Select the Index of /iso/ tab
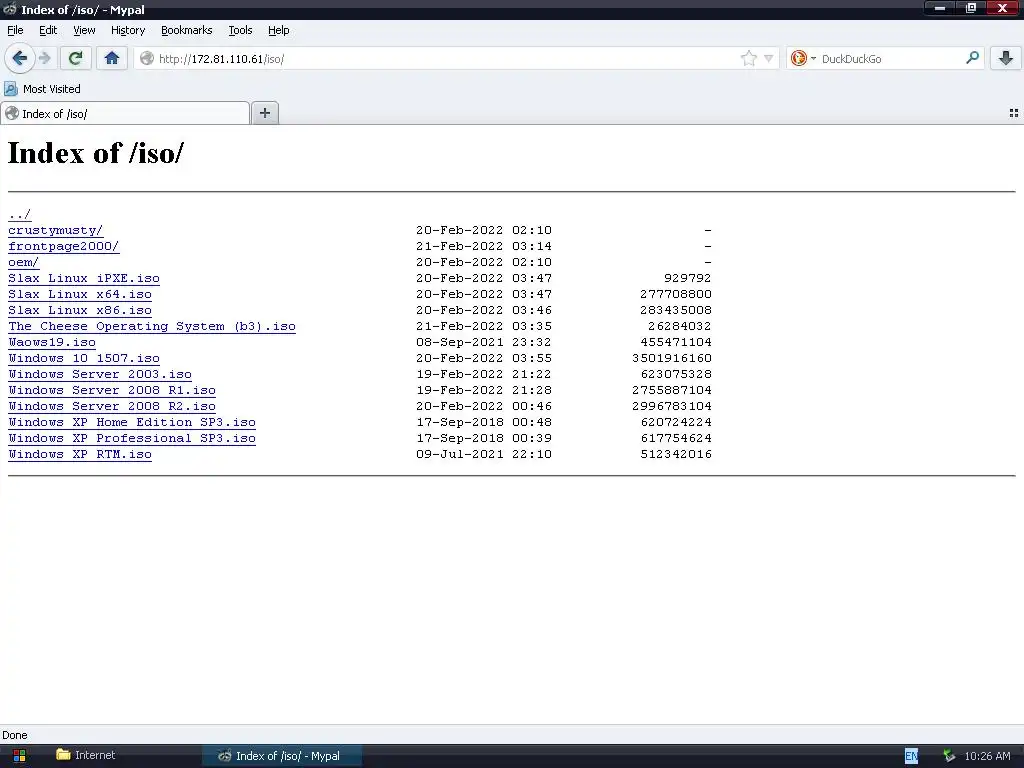This screenshot has height=768, width=1024. 125,114
